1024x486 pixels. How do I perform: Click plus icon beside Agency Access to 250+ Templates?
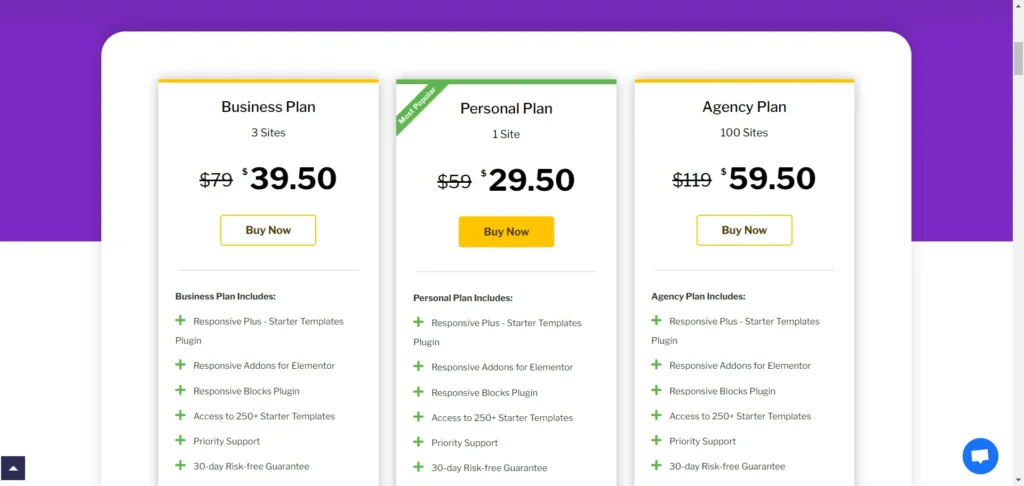657,415
